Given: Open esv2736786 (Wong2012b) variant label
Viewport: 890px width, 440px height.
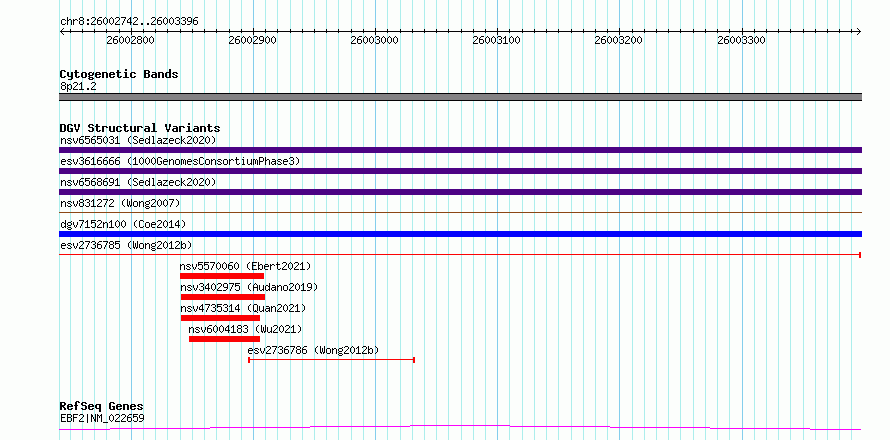Looking at the screenshot, I should coord(313,350).
